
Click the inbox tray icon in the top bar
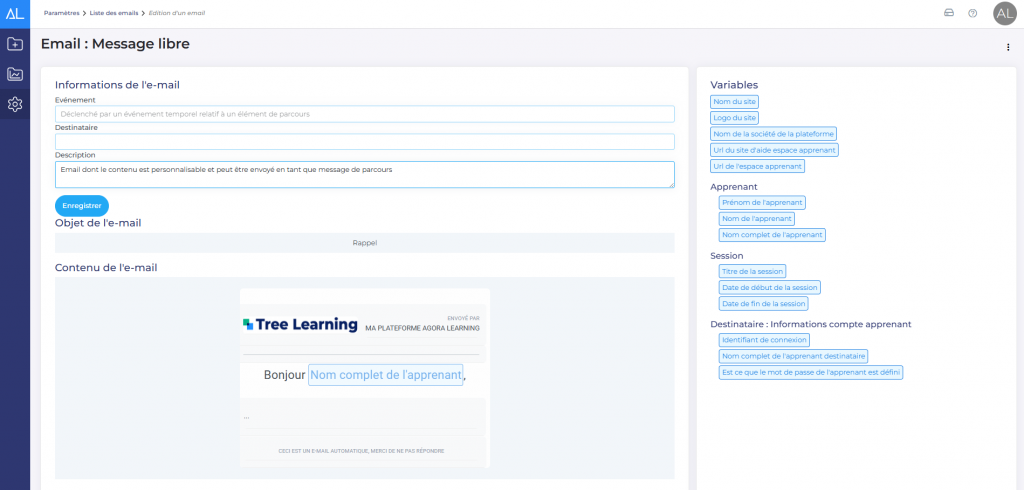tap(949, 13)
